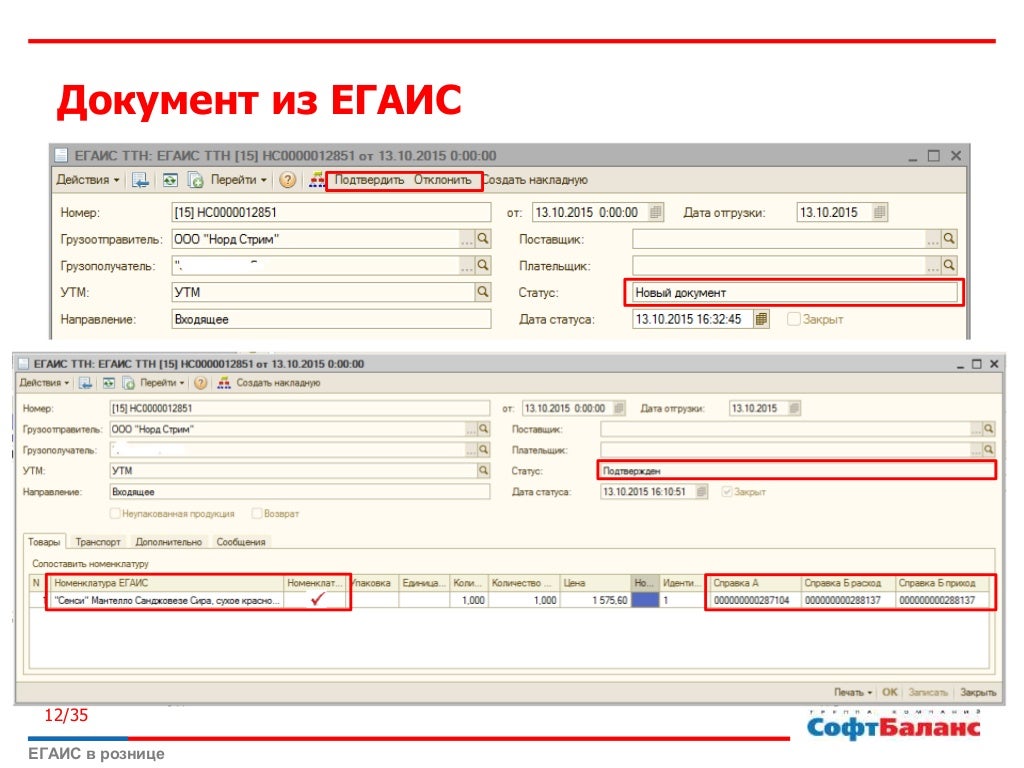Viewport: 1024px width, 768px height.
Task: Click the help icon in the upper window toolbar
Action: click(287, 180)
